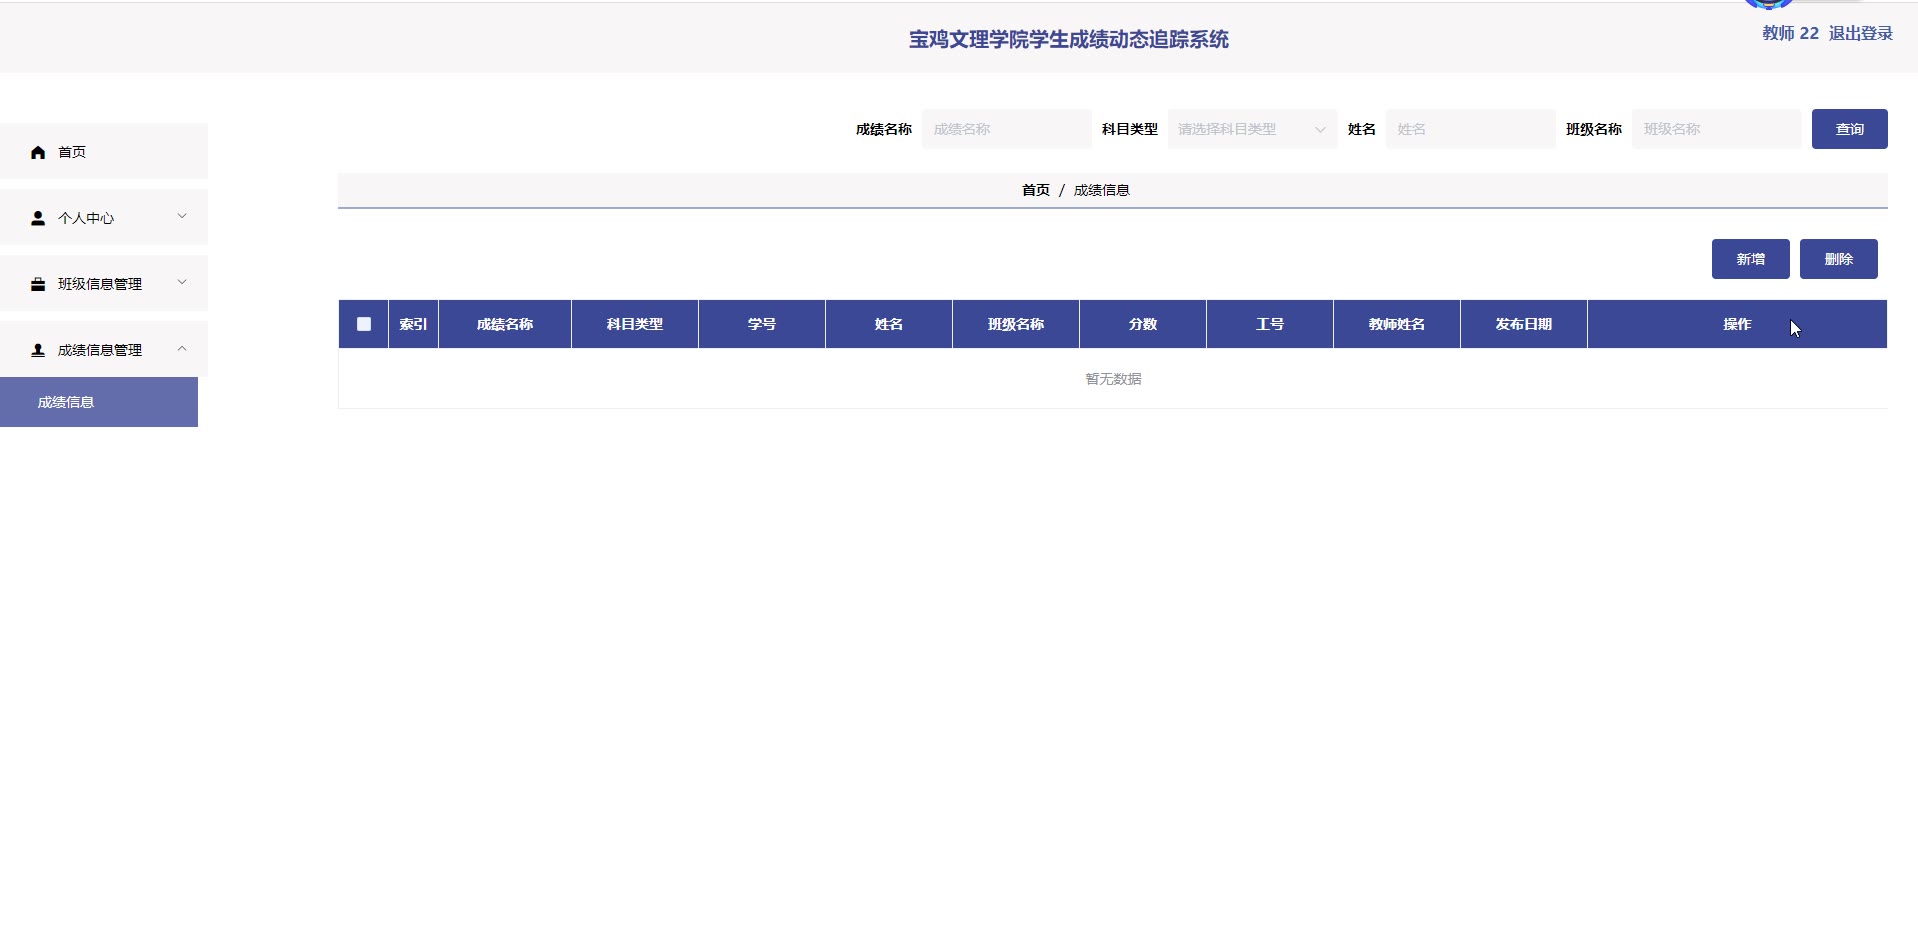This screenshot has height=930, width=1918.
Task: Click the 教师 22 user label
Action: coord(1790,33)
